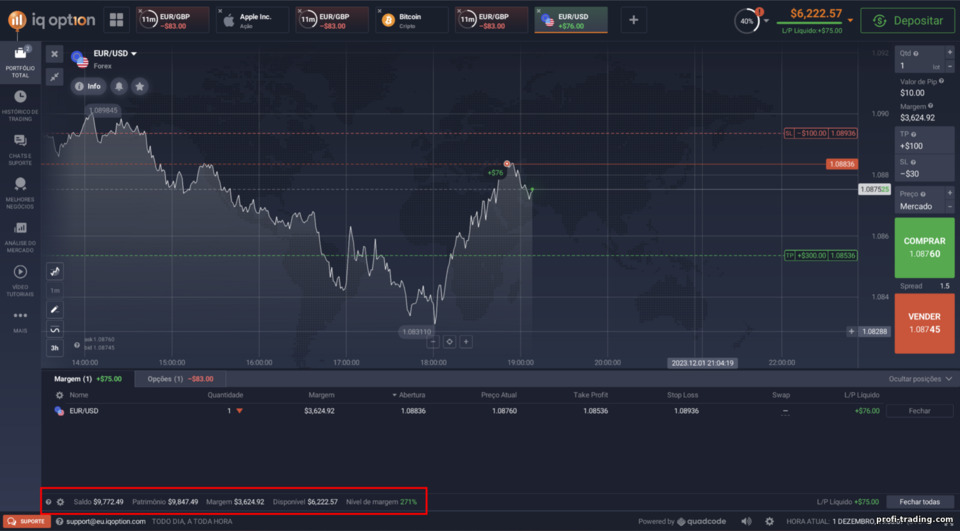Click VENDER at 1.08745
Image resolution: width=960 pixels, height=531 pixels.
(924, 323)
